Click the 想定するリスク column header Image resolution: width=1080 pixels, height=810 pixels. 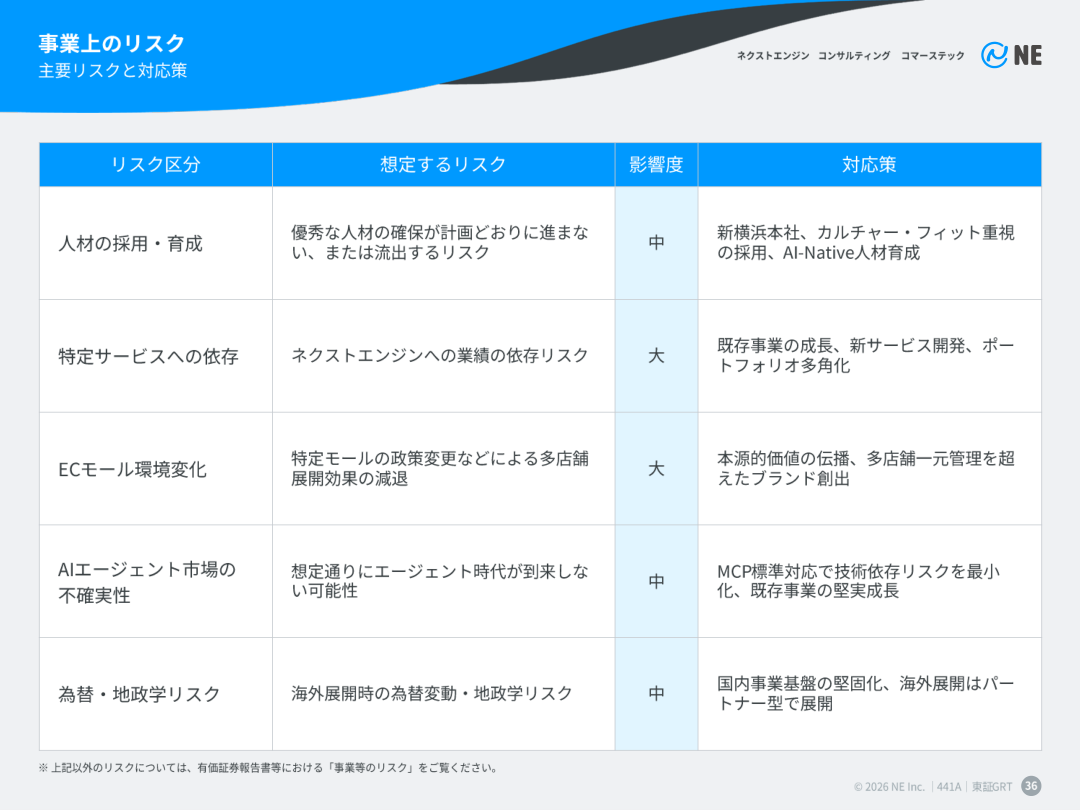point(444,165)
